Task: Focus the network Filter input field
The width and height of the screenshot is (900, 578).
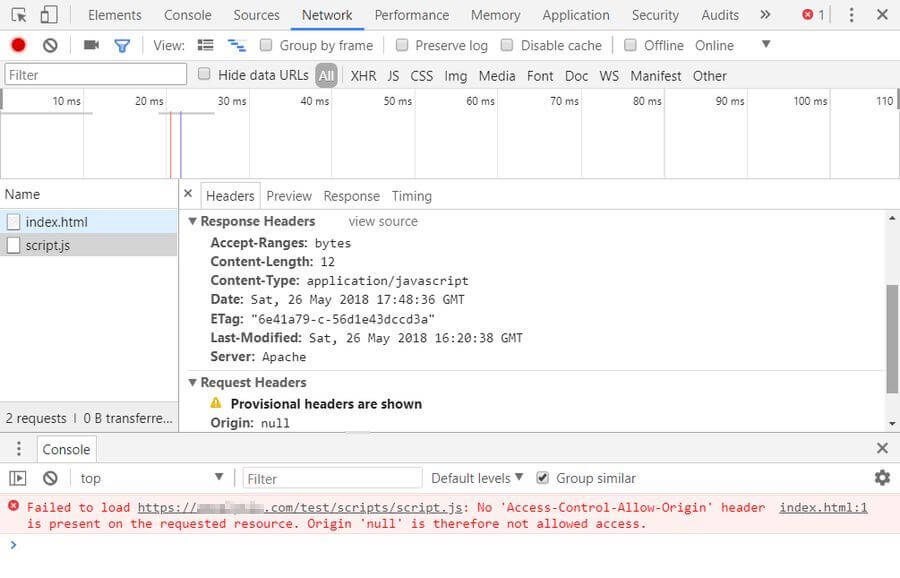Action: click(x=96, y=75)
